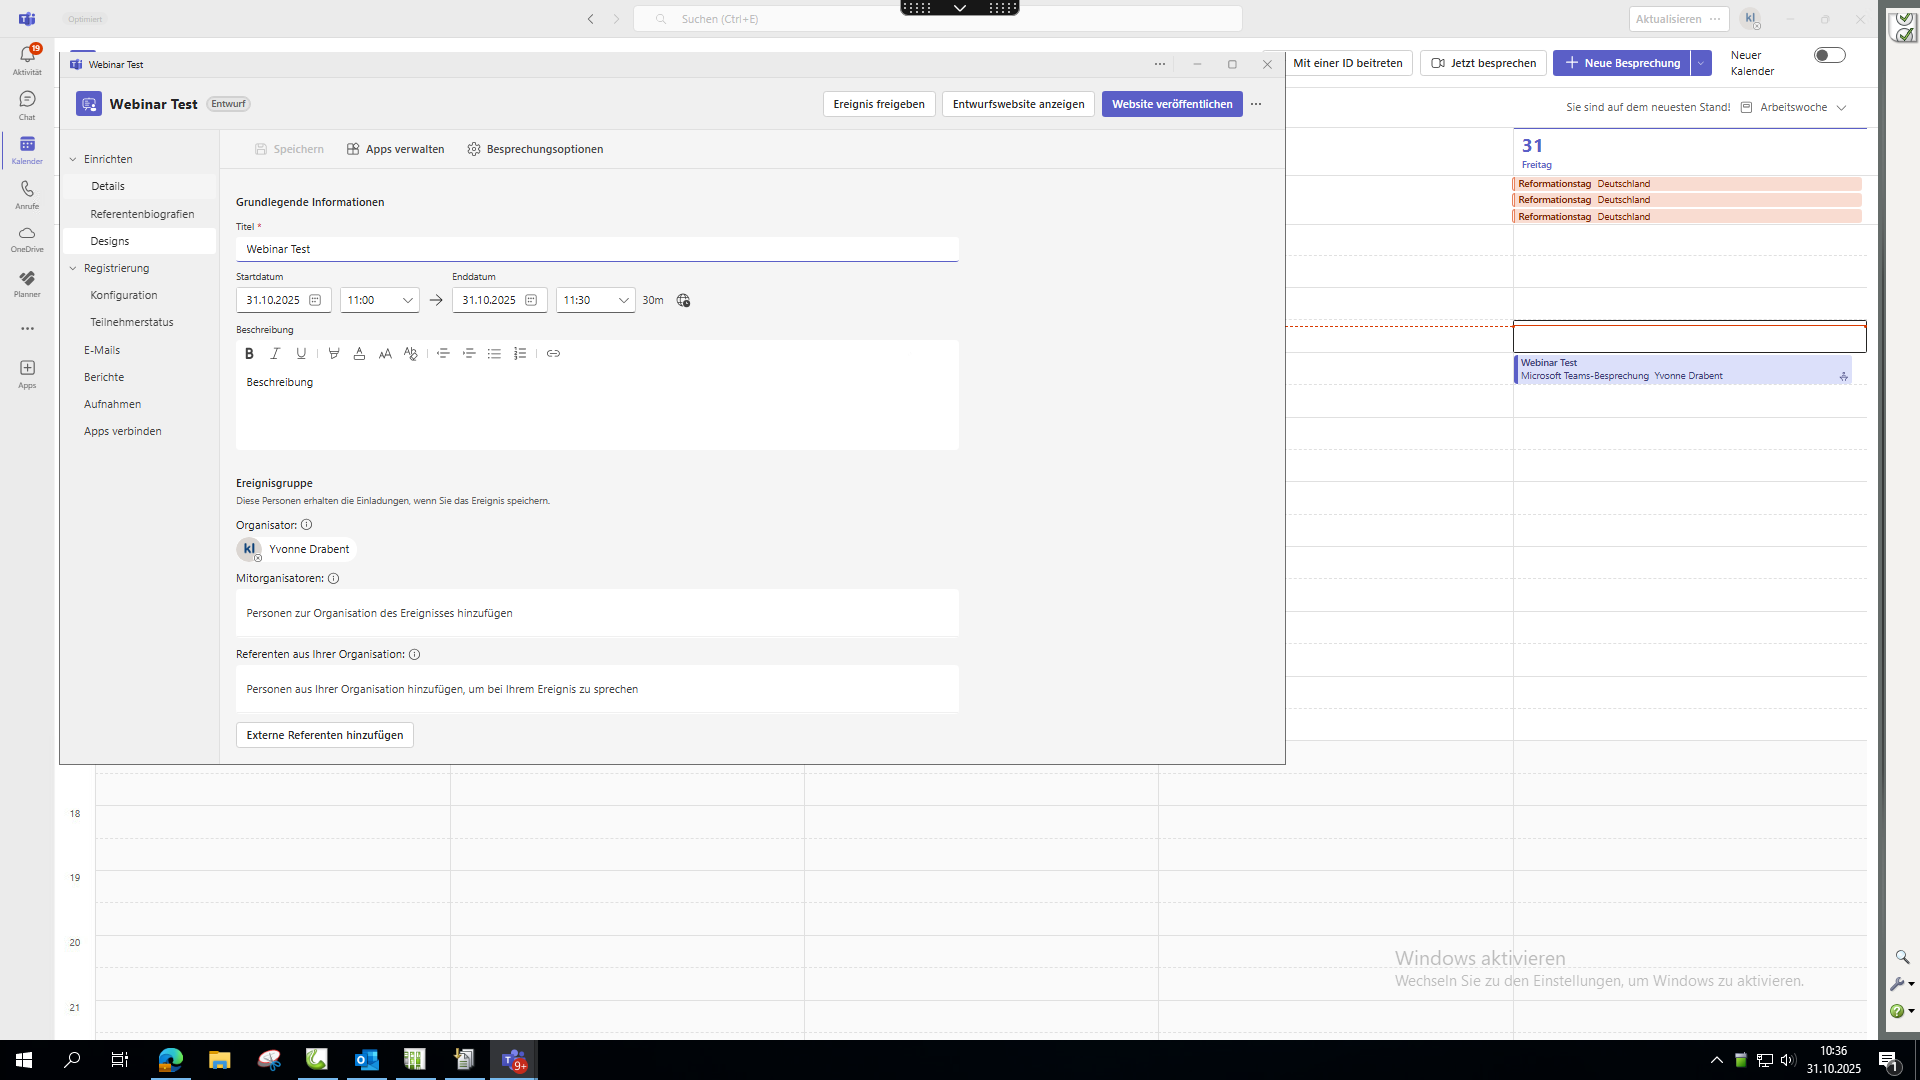Image resolution: width=1920 pixels, height=1080 pixels.
Task: Insert a link in description
Action: [x=553, y=353]
